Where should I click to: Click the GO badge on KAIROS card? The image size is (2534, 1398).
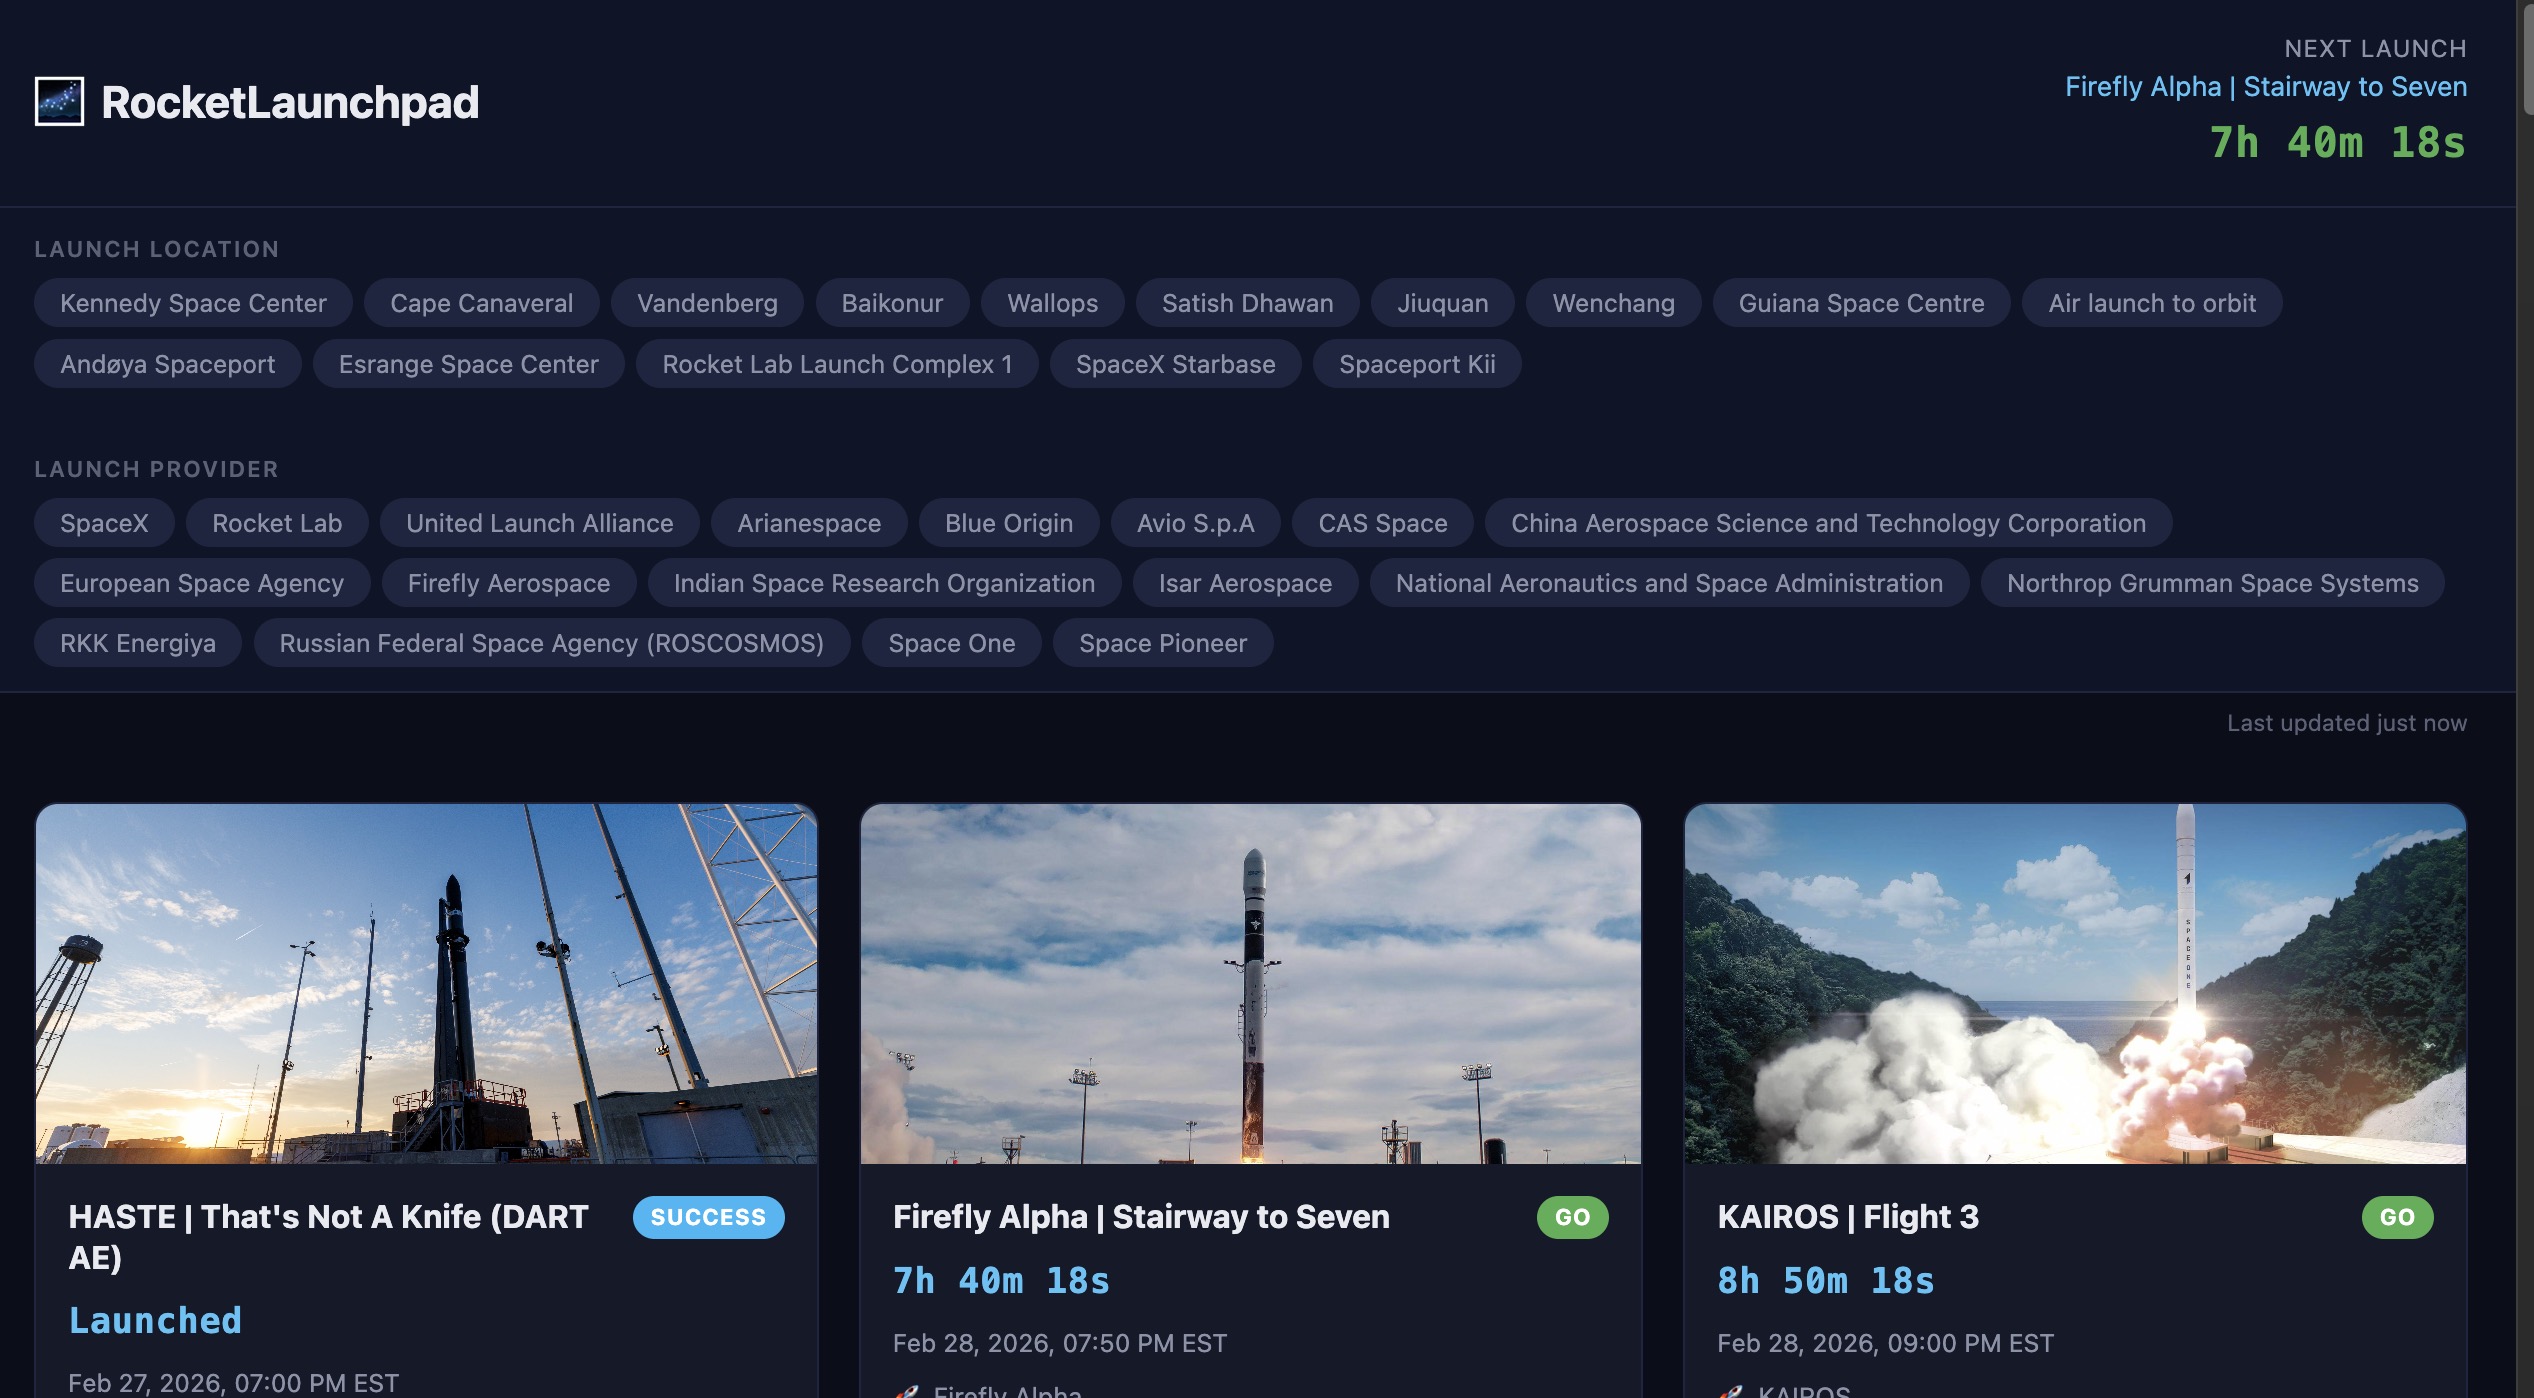point(2397,1217)
